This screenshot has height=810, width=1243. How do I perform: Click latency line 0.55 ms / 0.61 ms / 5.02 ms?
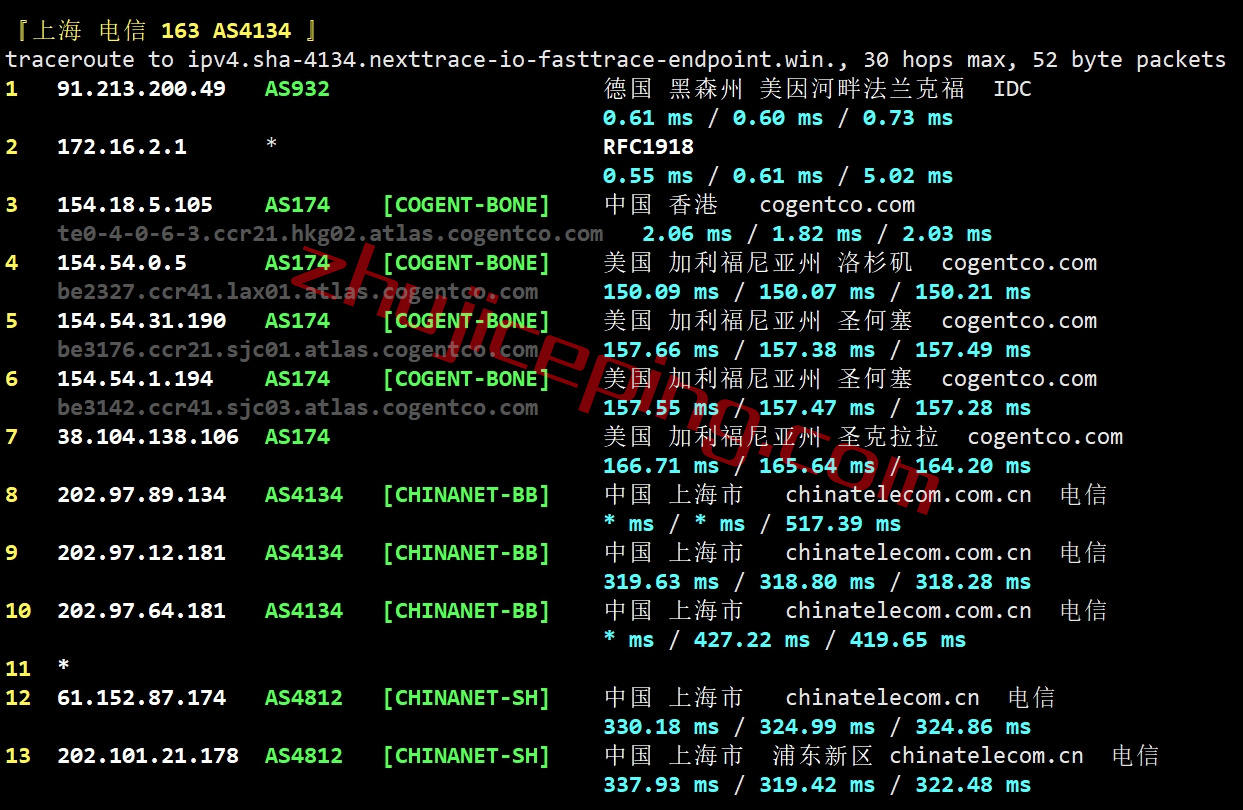(778, 176)
